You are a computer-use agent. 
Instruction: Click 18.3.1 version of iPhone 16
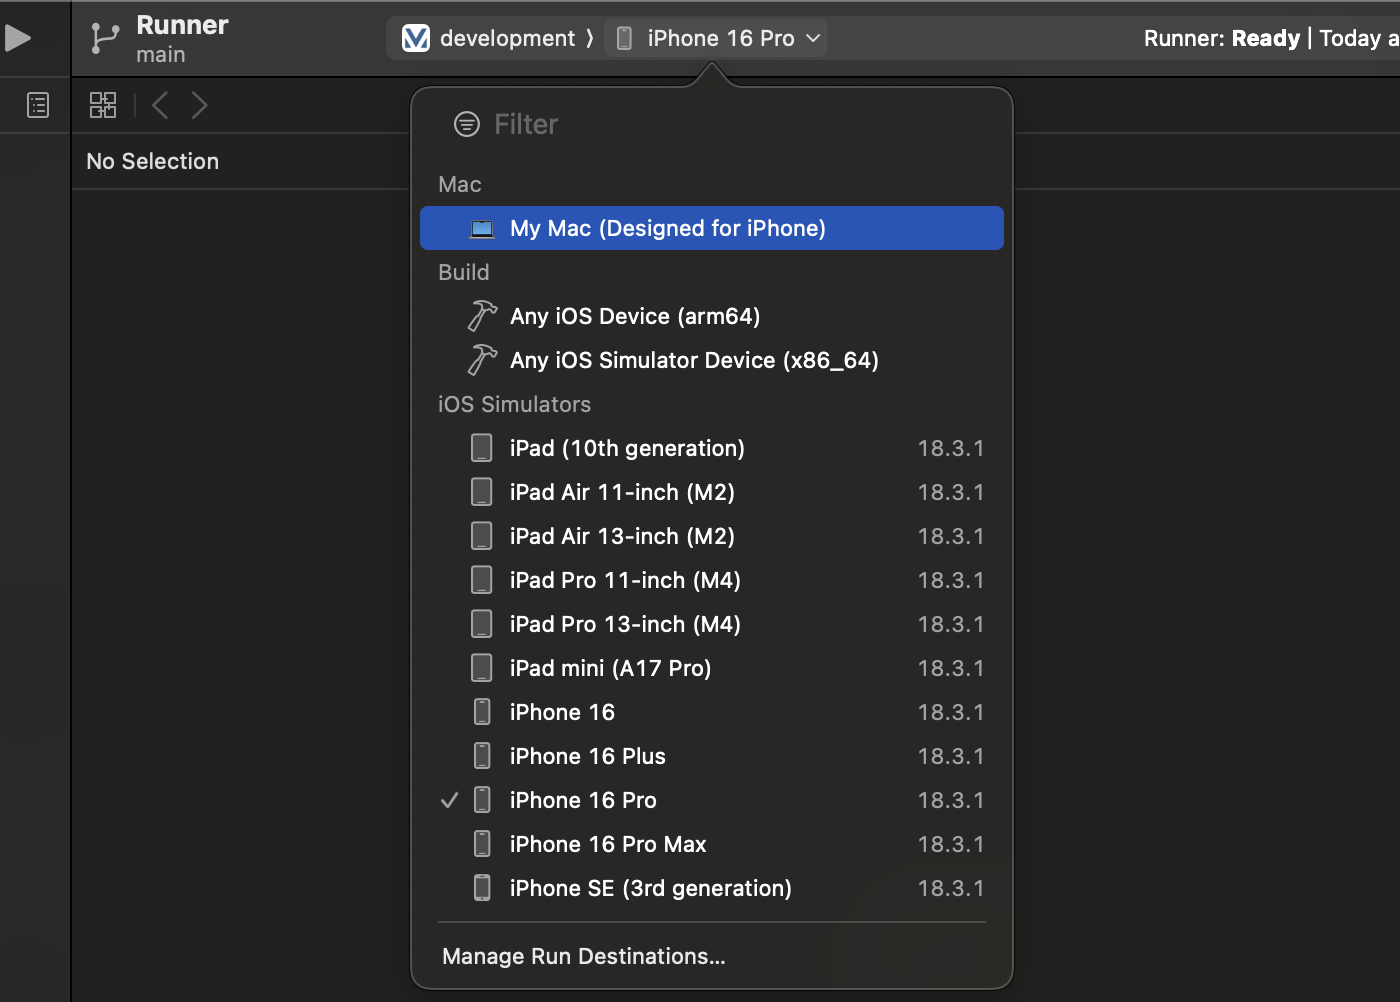coord(951,712)
